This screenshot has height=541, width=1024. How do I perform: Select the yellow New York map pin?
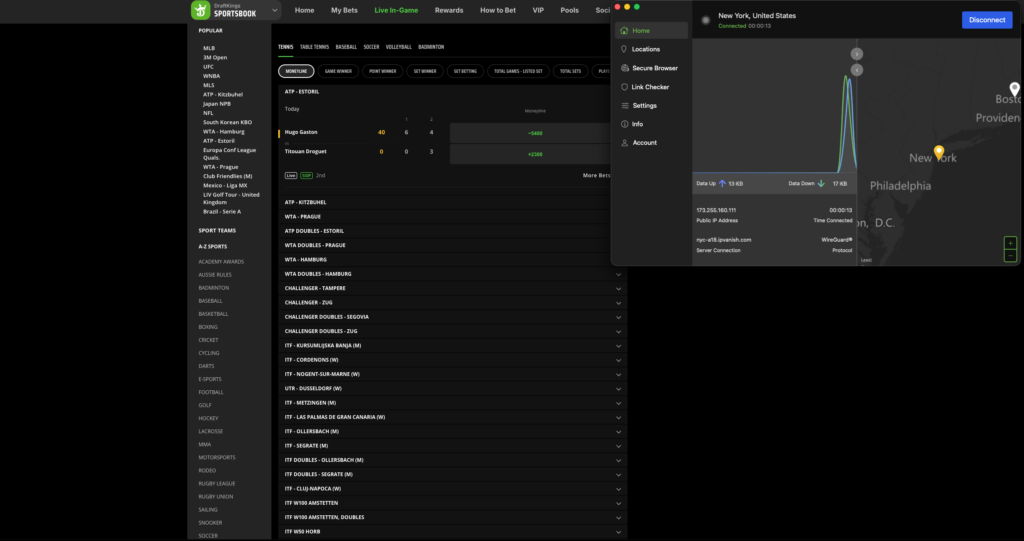pos(939,153)
